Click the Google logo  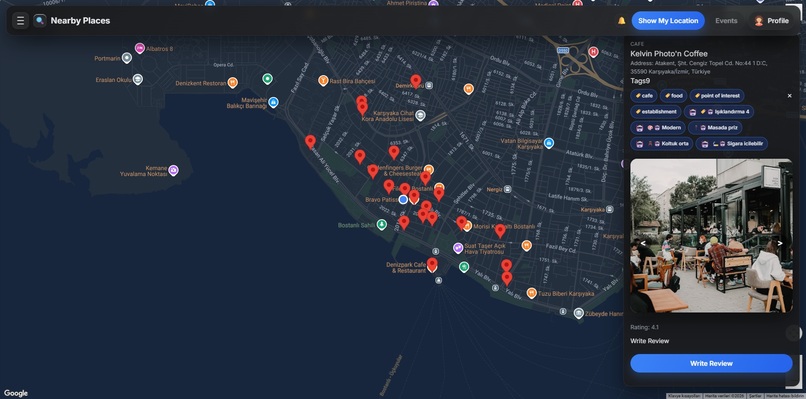tap(16, 393)
